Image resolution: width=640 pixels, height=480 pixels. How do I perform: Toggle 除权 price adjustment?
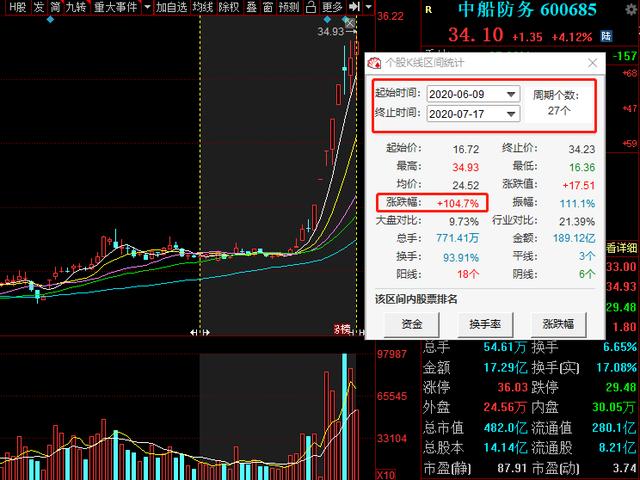pyautogui.click(x=229, y=7)
